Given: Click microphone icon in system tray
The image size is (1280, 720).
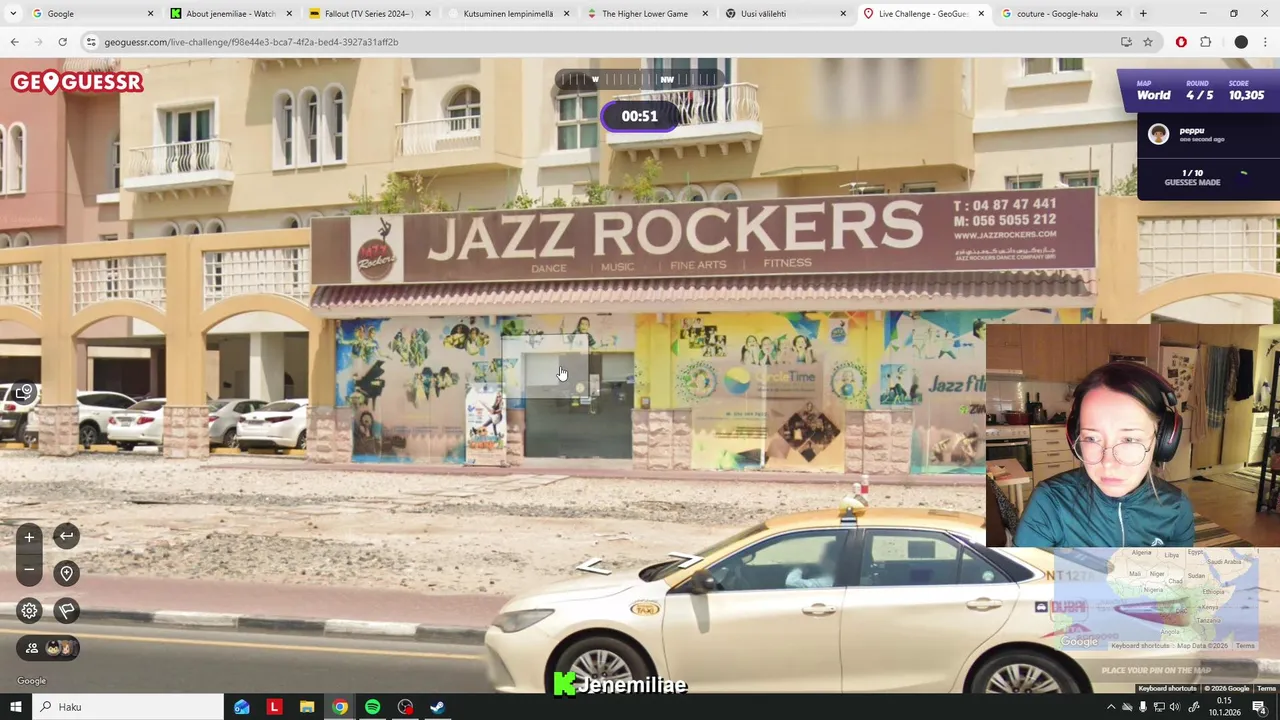Looking at the screenshot, I should (x=1143, y=707).
